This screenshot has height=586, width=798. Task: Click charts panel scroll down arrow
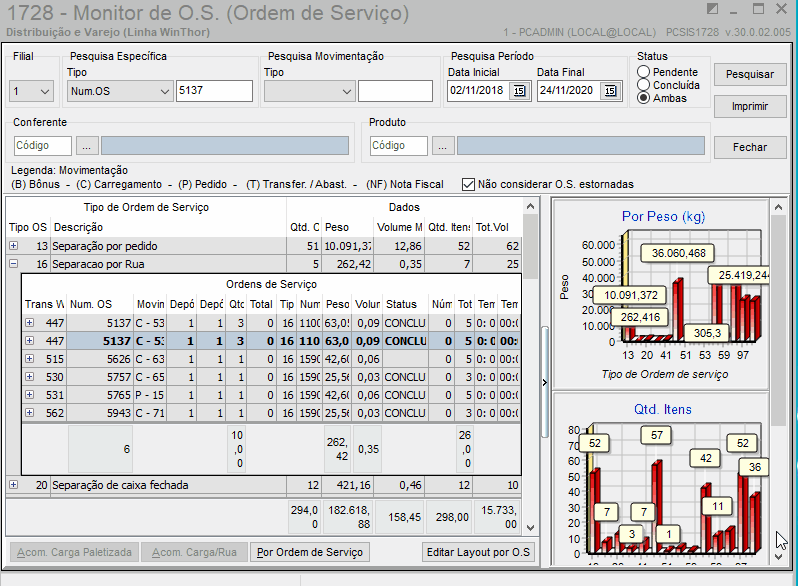(x=778, y=557)
